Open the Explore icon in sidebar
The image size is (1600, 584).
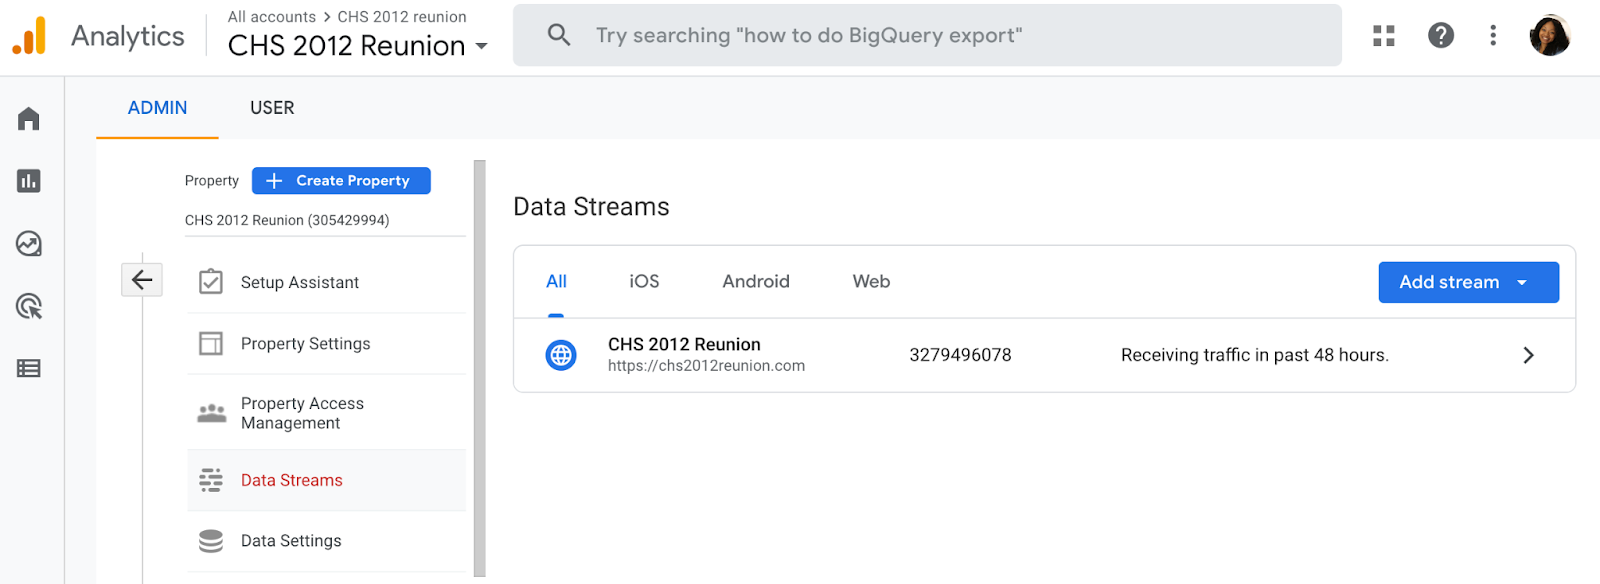tap(28, 244)
